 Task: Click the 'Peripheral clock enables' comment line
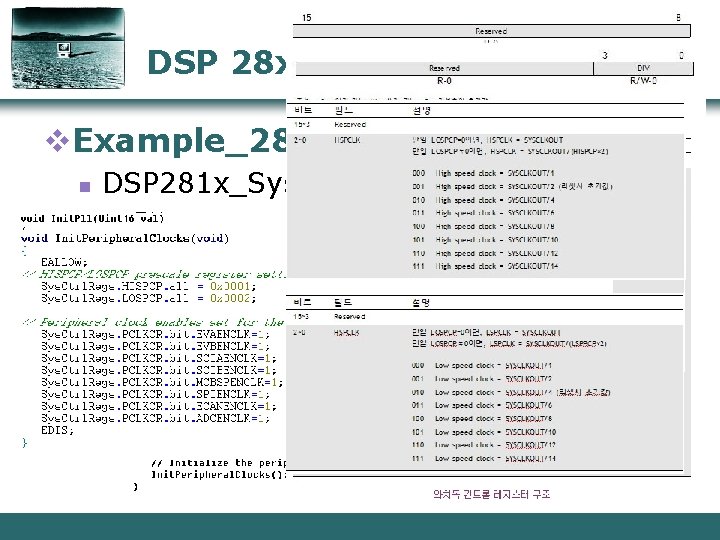154,322
